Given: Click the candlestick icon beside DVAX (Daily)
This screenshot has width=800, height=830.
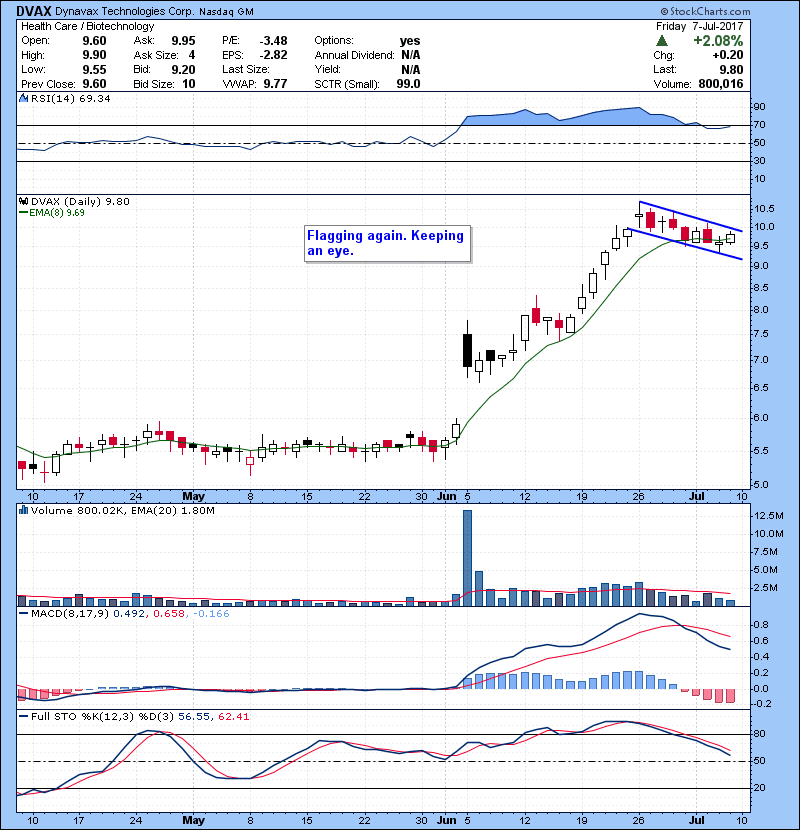Looking at the screenshot, I should (x=23, y=201).
